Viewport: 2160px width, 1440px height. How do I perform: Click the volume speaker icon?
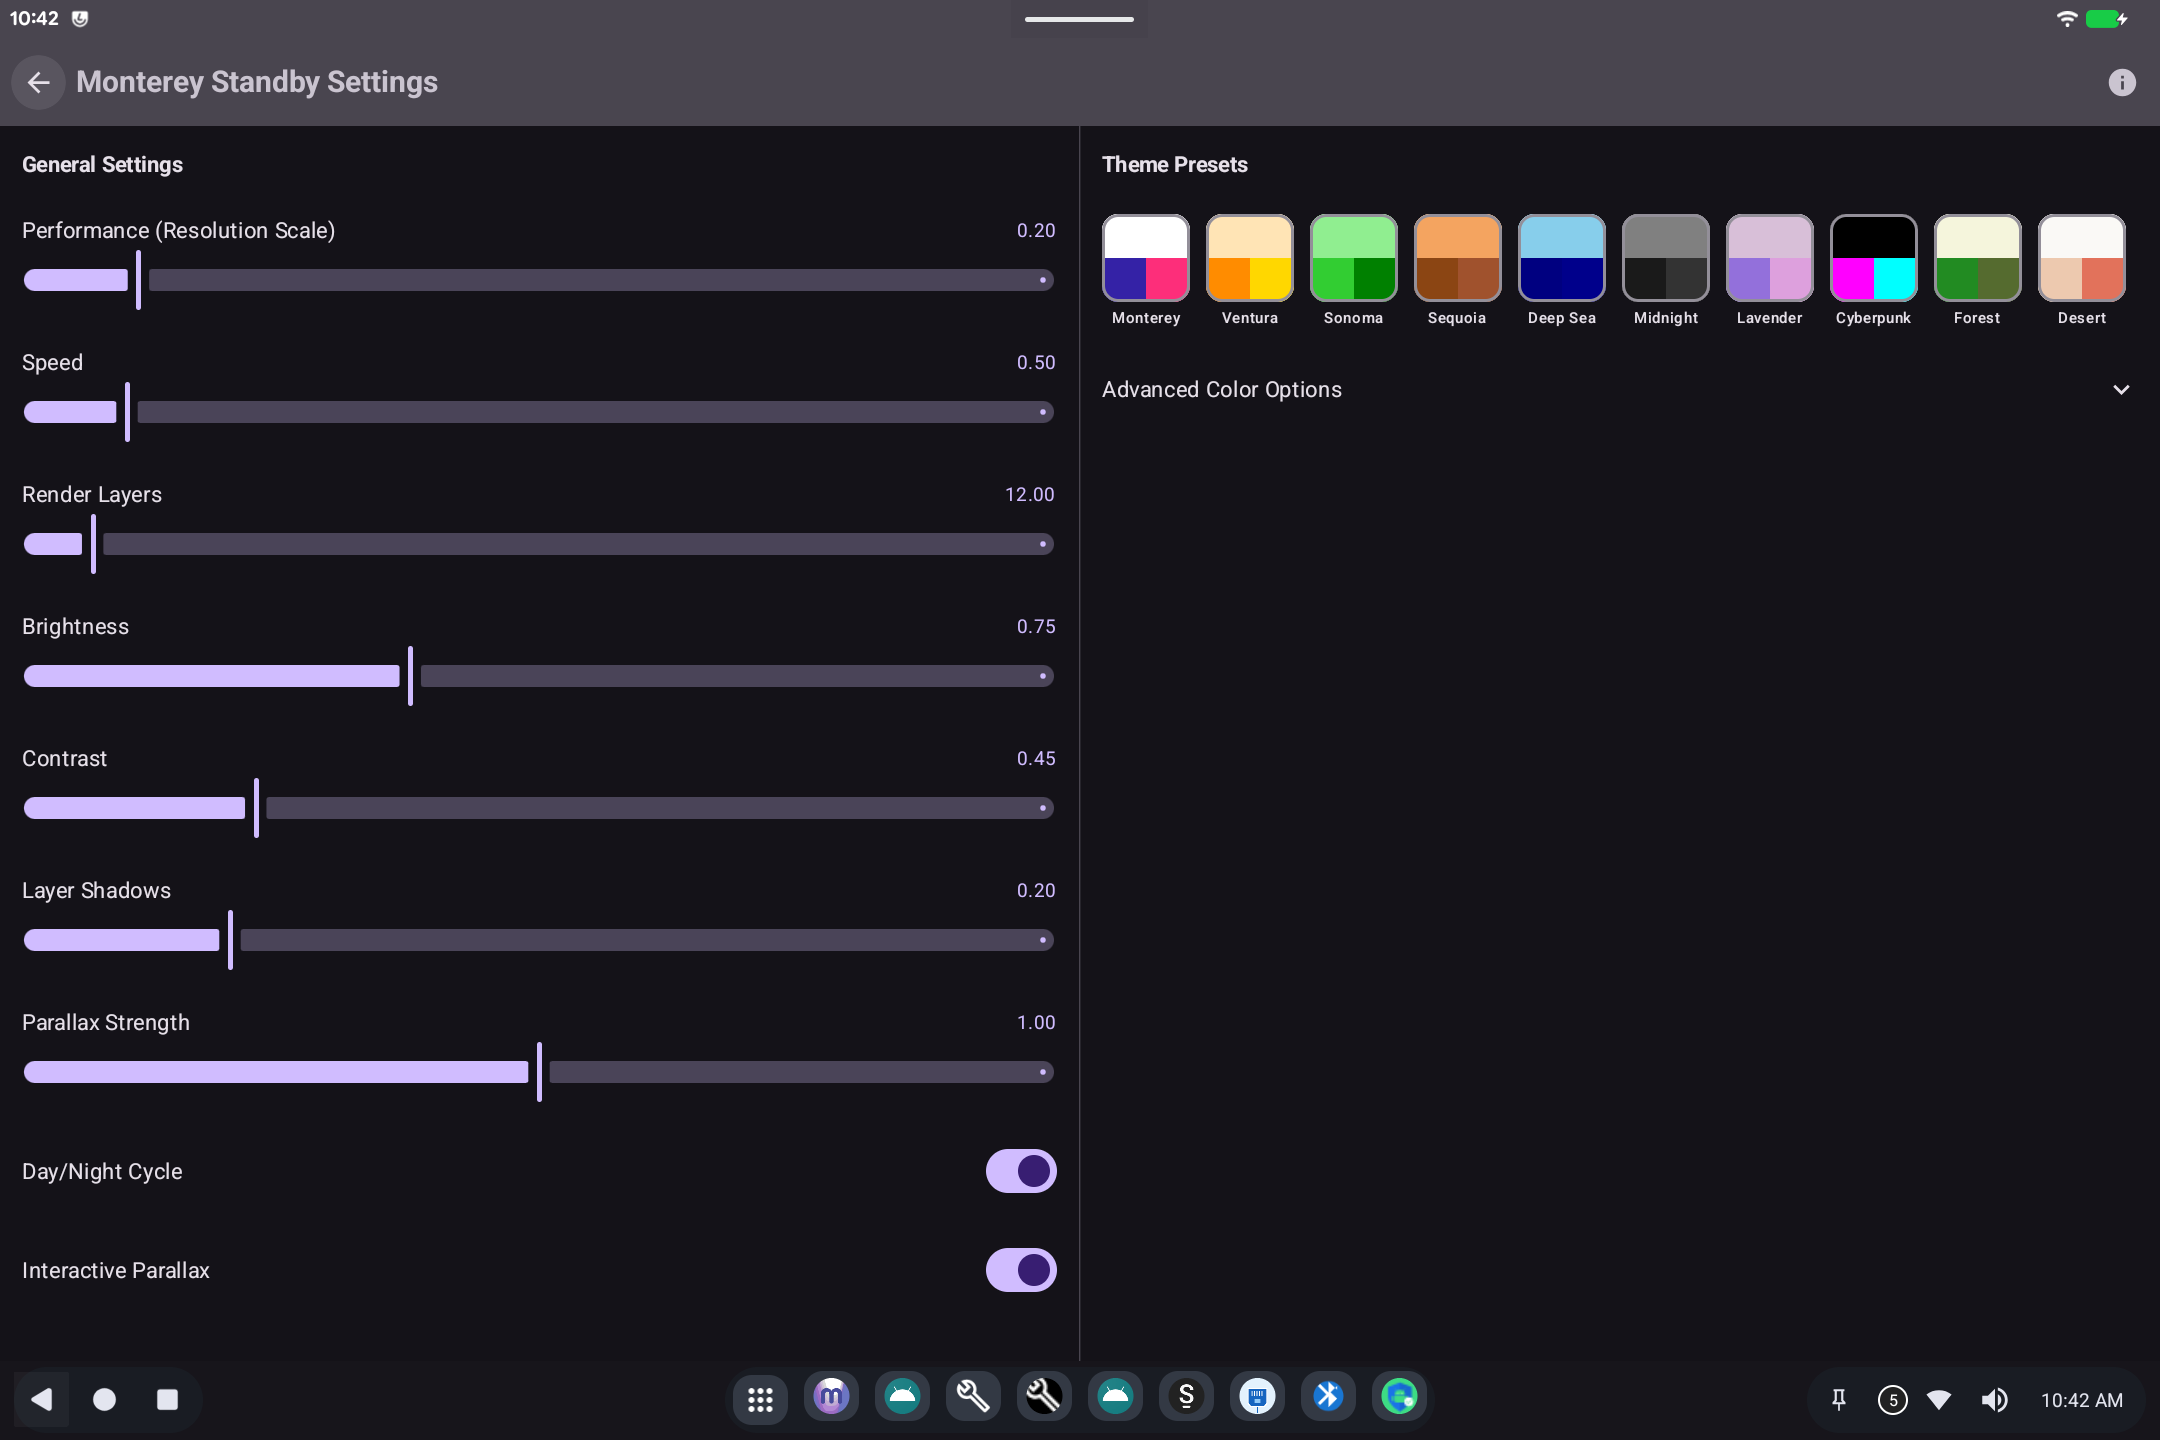(x=1994, y=1400)
